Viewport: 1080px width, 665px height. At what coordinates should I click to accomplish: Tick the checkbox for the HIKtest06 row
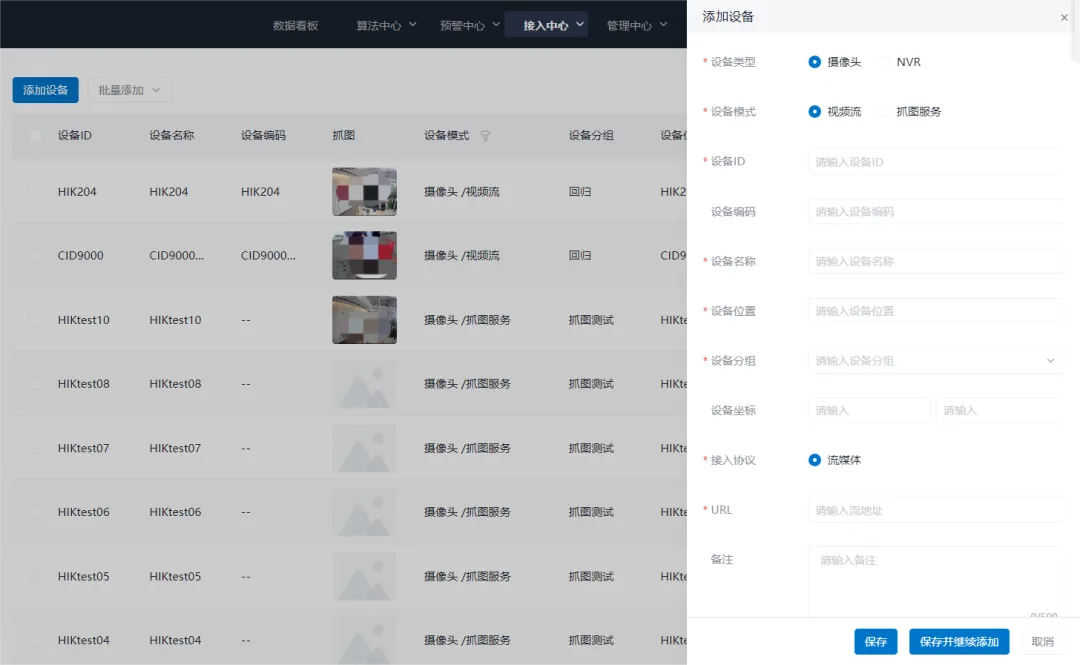coord(35,512)
